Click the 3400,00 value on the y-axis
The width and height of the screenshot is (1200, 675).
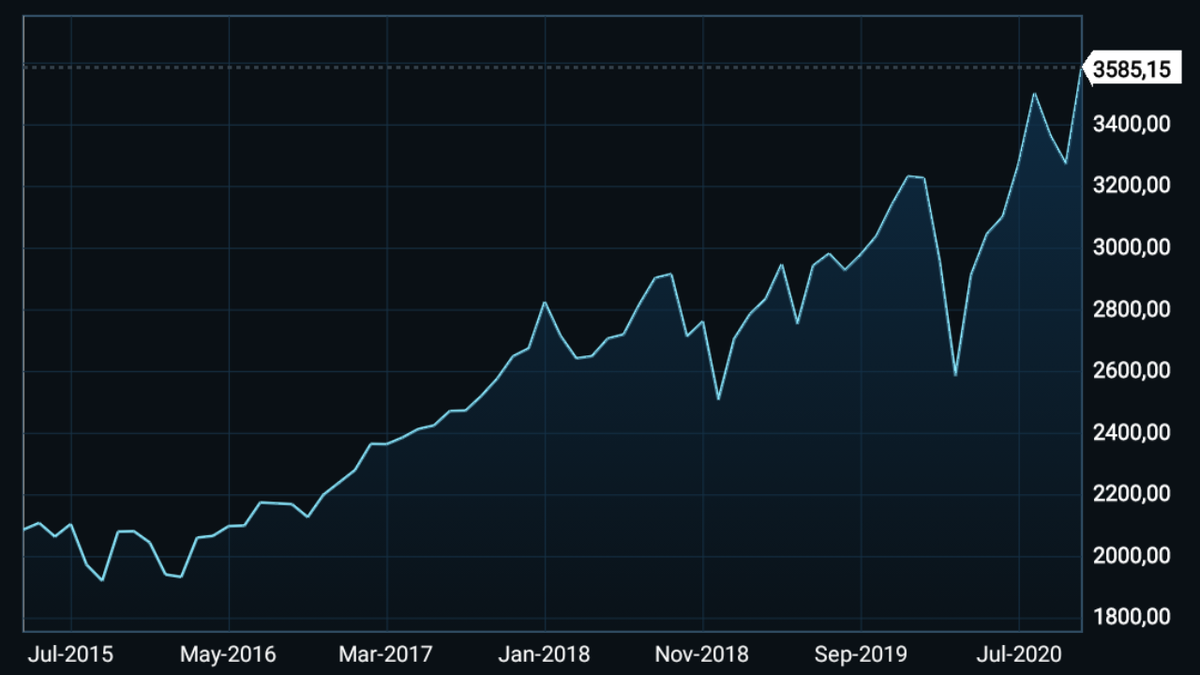point(1131,124)
